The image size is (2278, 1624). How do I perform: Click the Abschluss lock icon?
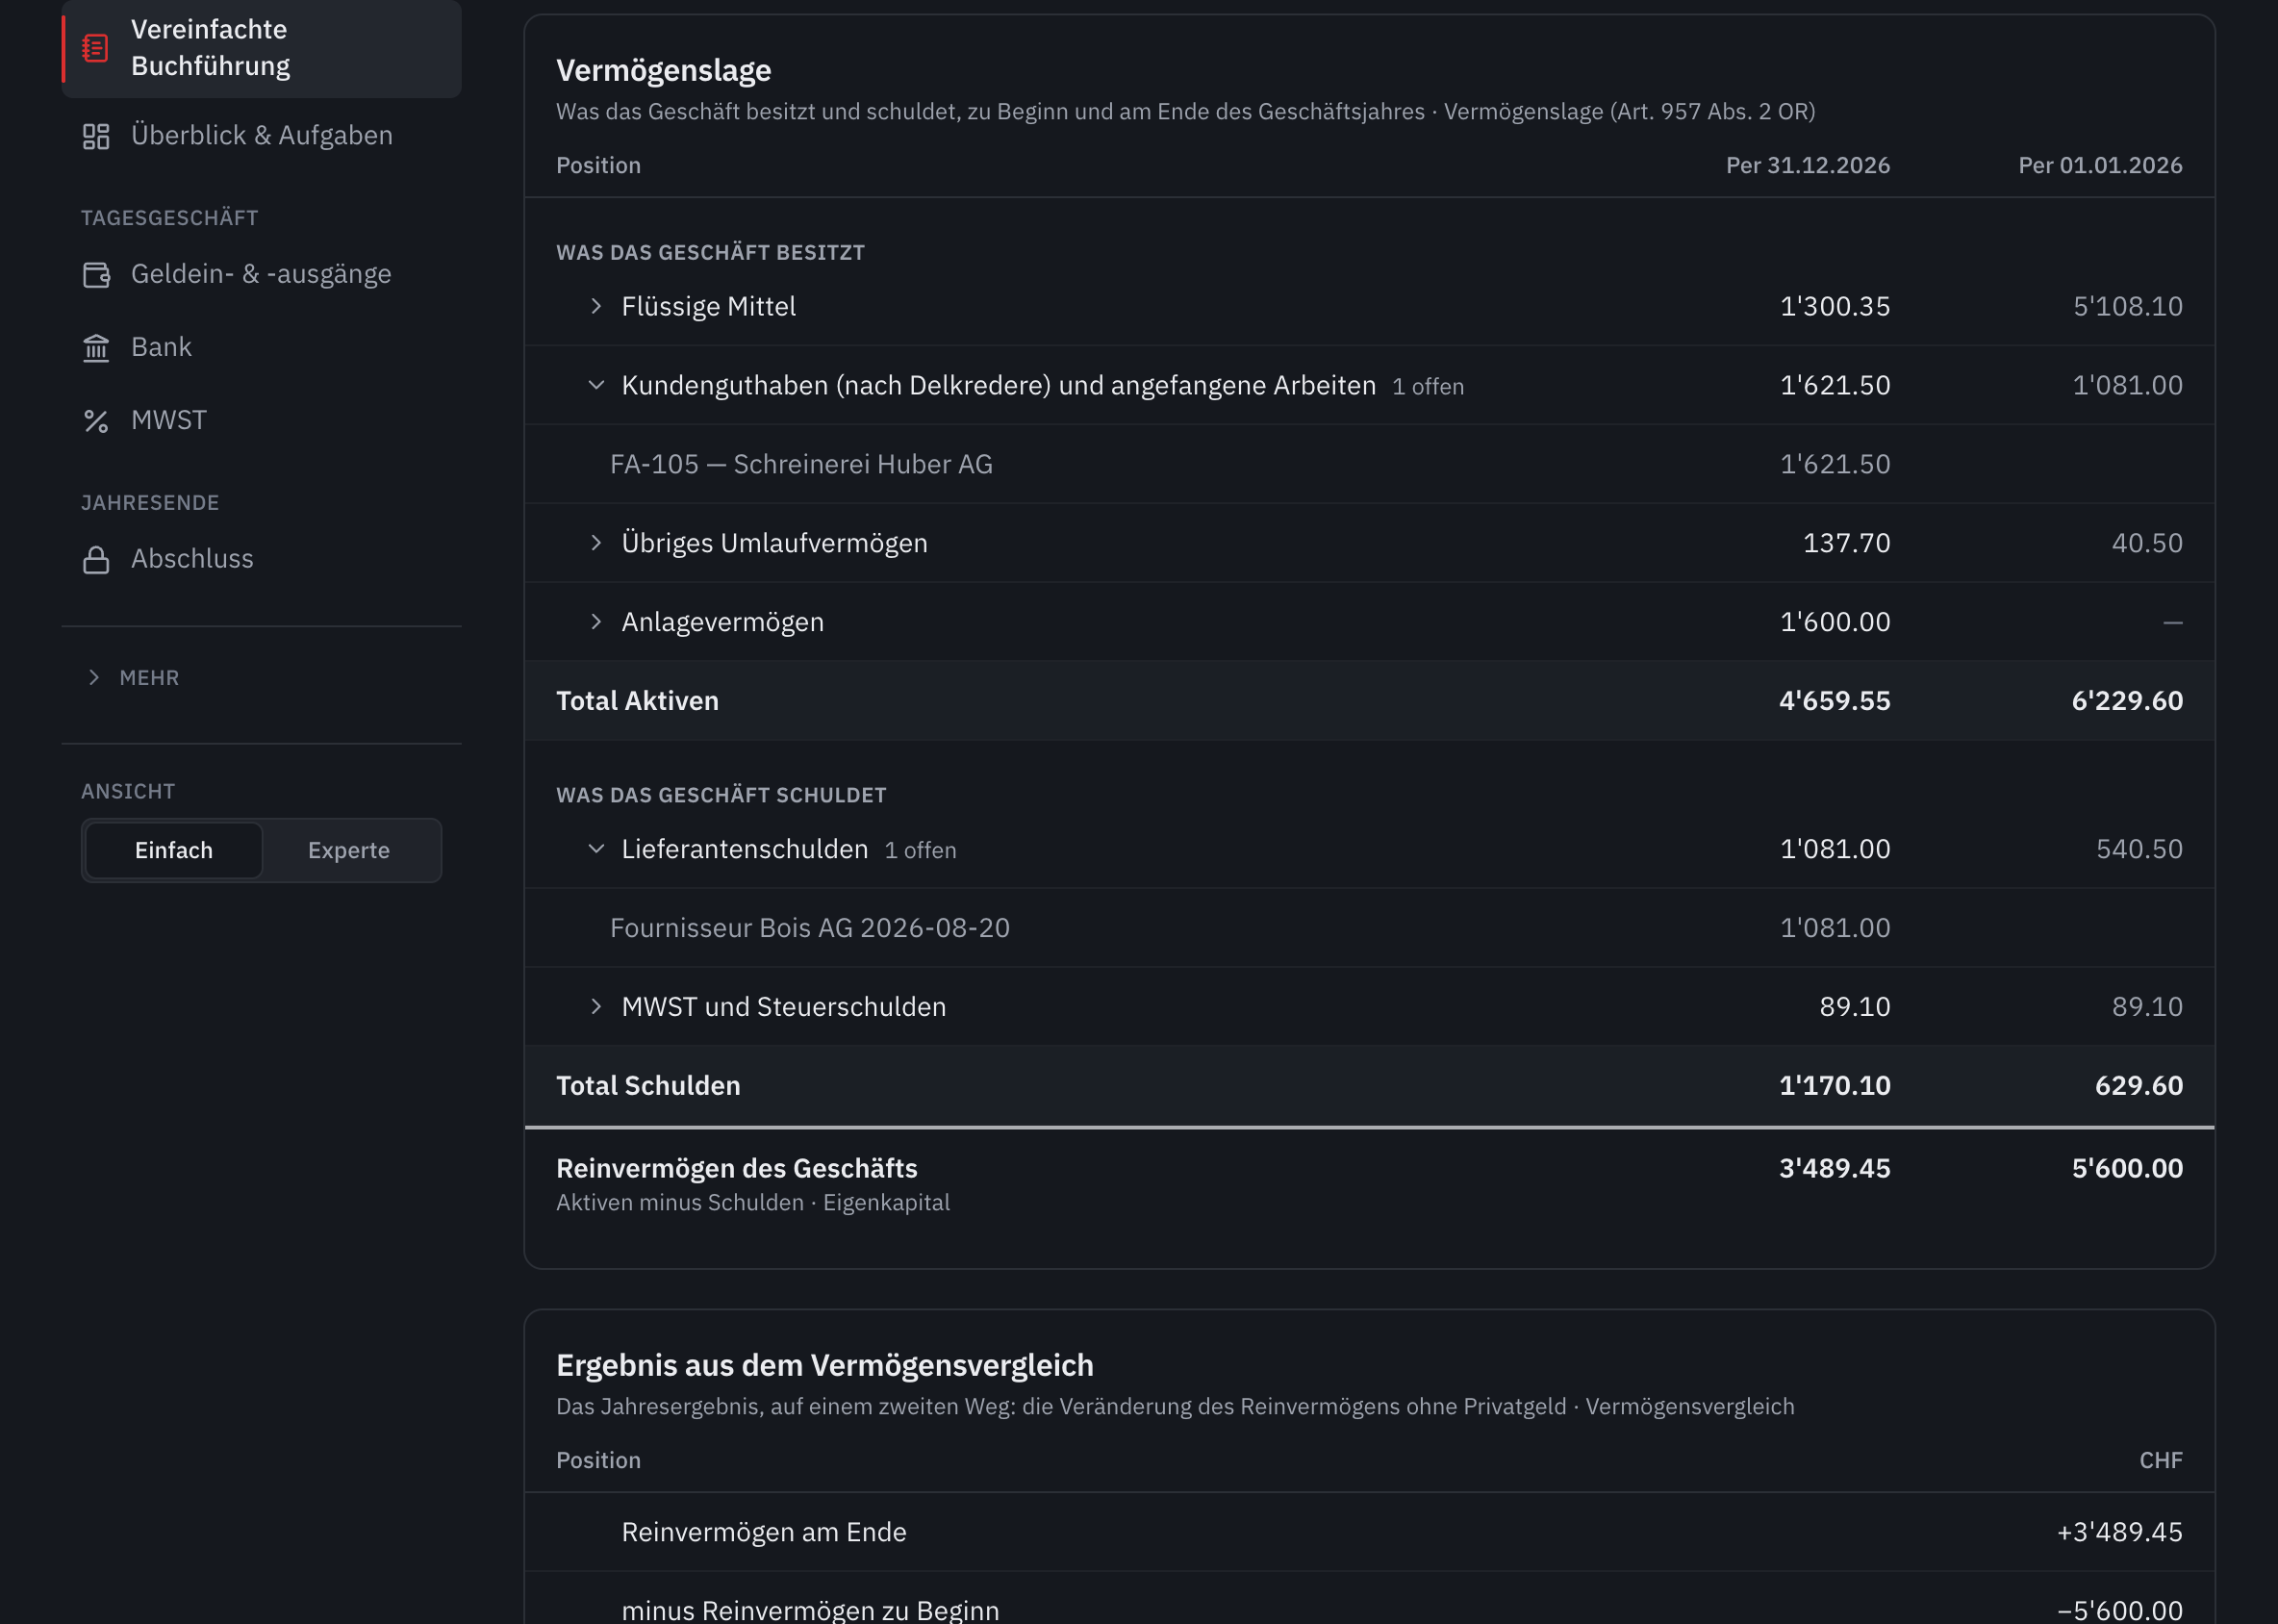[x=96, y=559]
